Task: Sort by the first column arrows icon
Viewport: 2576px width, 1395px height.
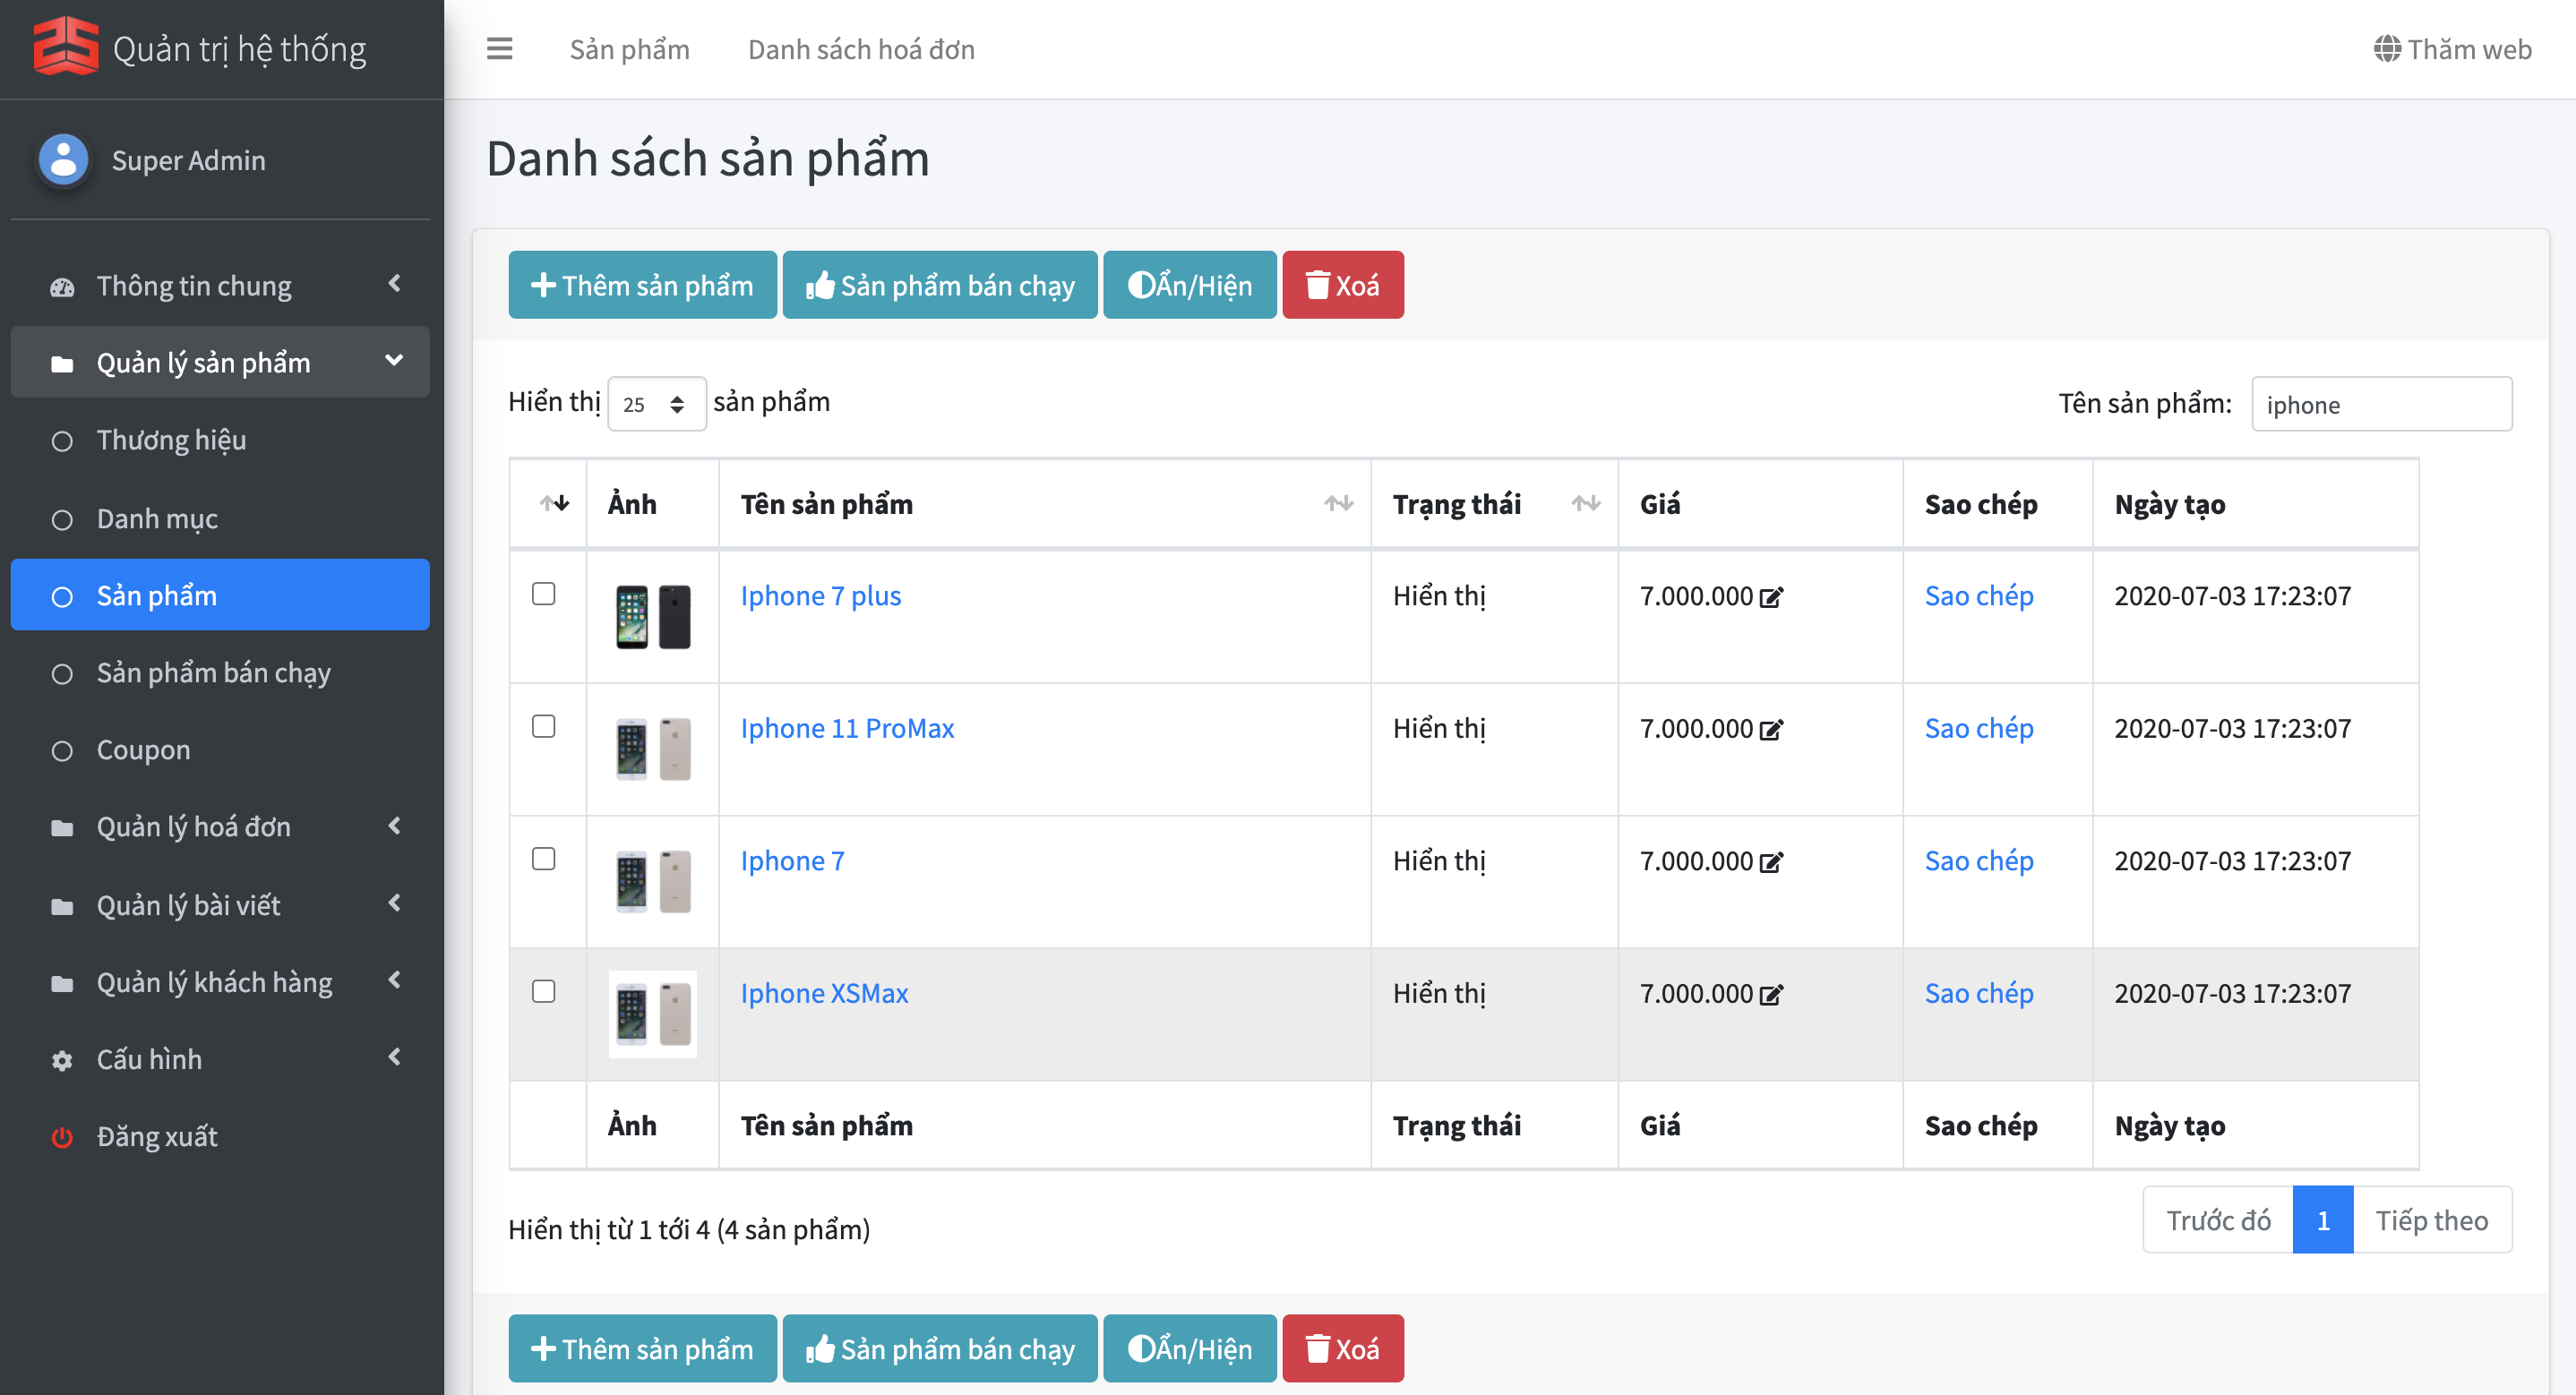Action: 554,503
